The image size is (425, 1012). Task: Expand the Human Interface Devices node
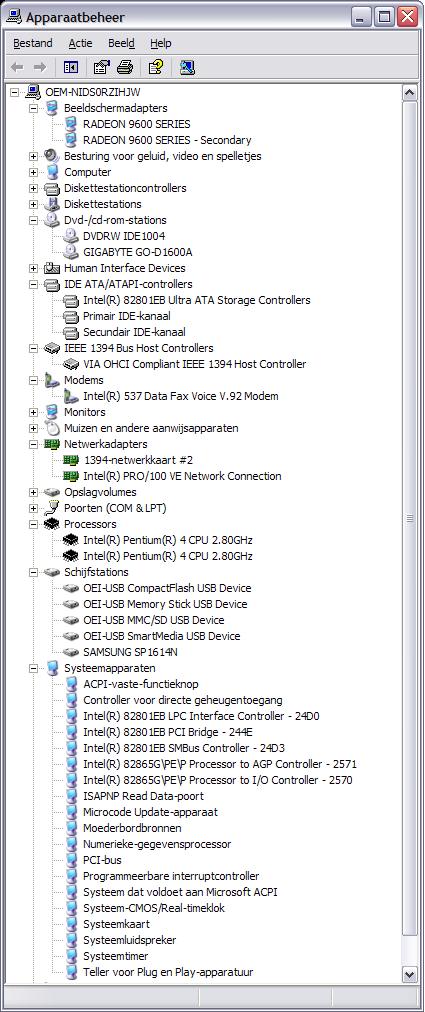[34, 268]
